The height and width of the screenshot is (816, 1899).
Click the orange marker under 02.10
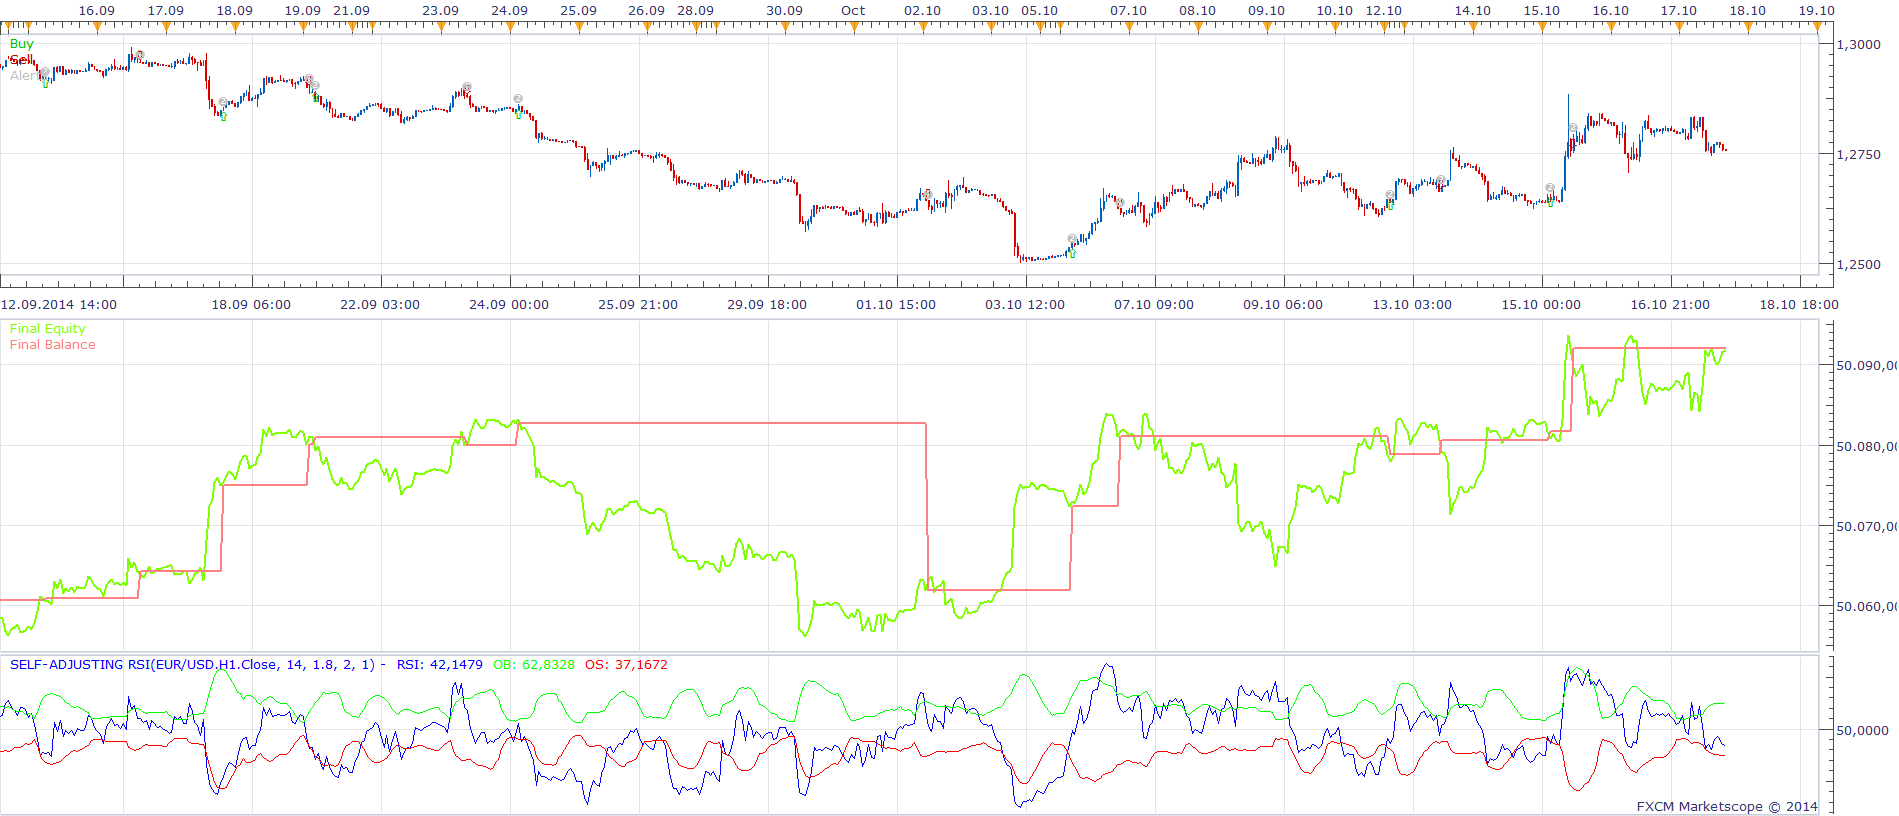point(923,27)
